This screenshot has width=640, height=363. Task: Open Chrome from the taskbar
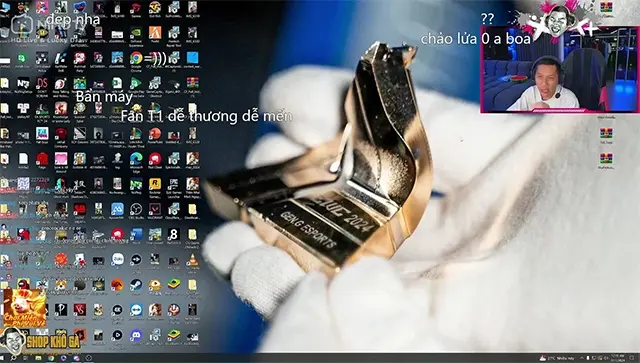pyautogui.click(x=51, y=358)
